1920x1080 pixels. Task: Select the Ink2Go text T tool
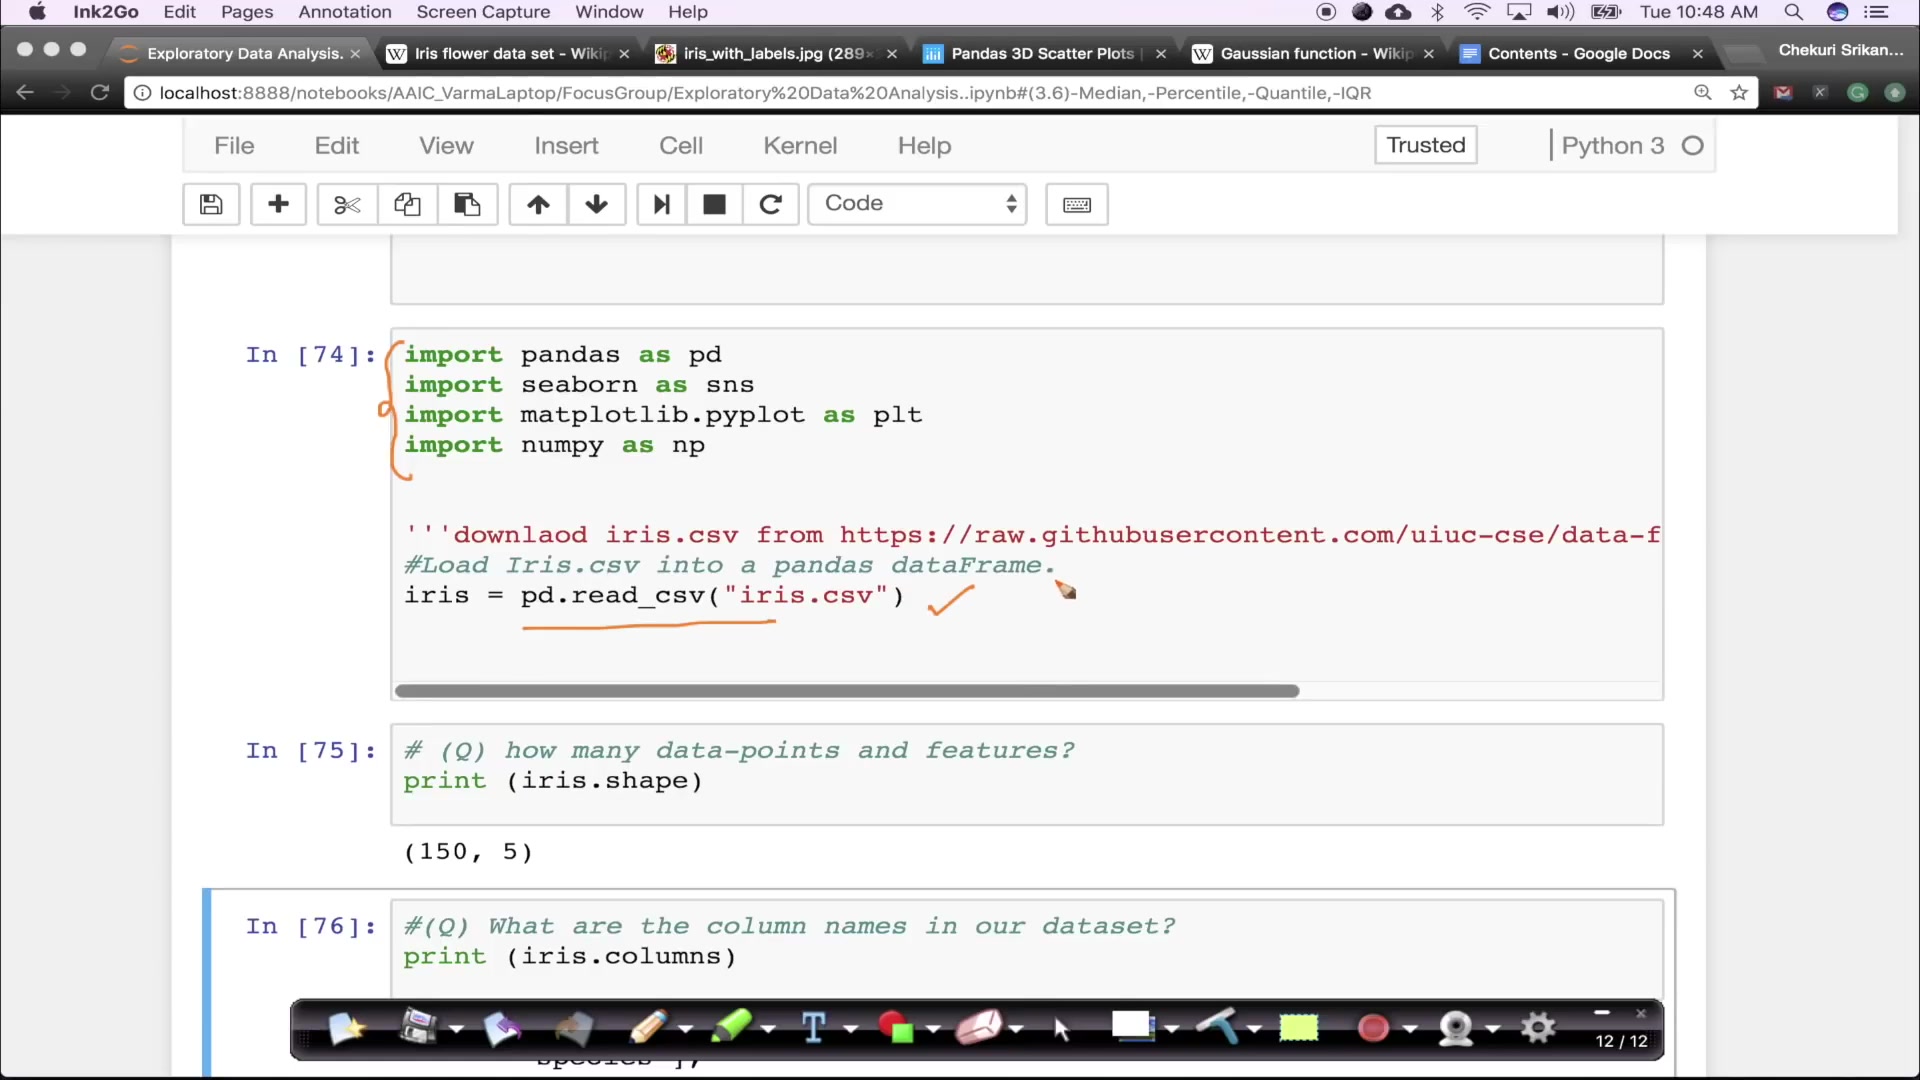[814, 1027]
